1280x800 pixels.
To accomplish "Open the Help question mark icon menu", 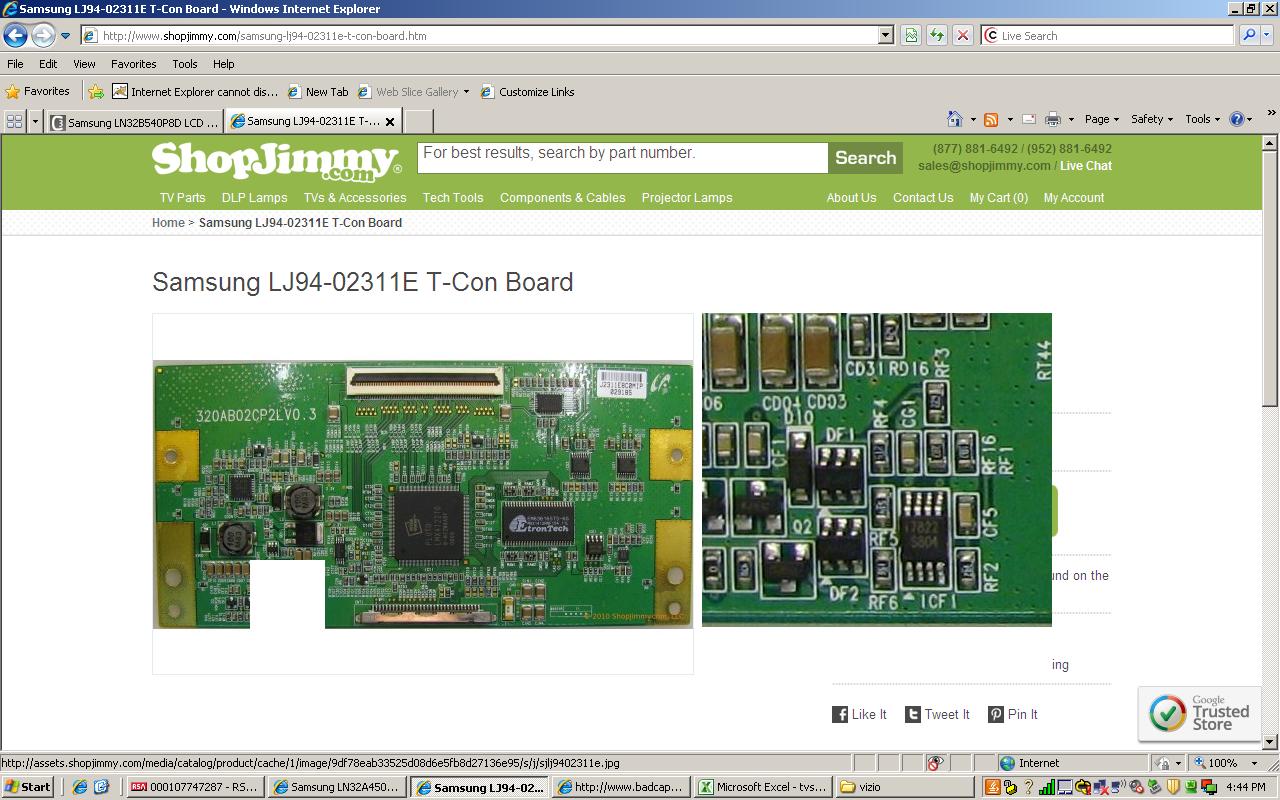I will click(1241, 119).
